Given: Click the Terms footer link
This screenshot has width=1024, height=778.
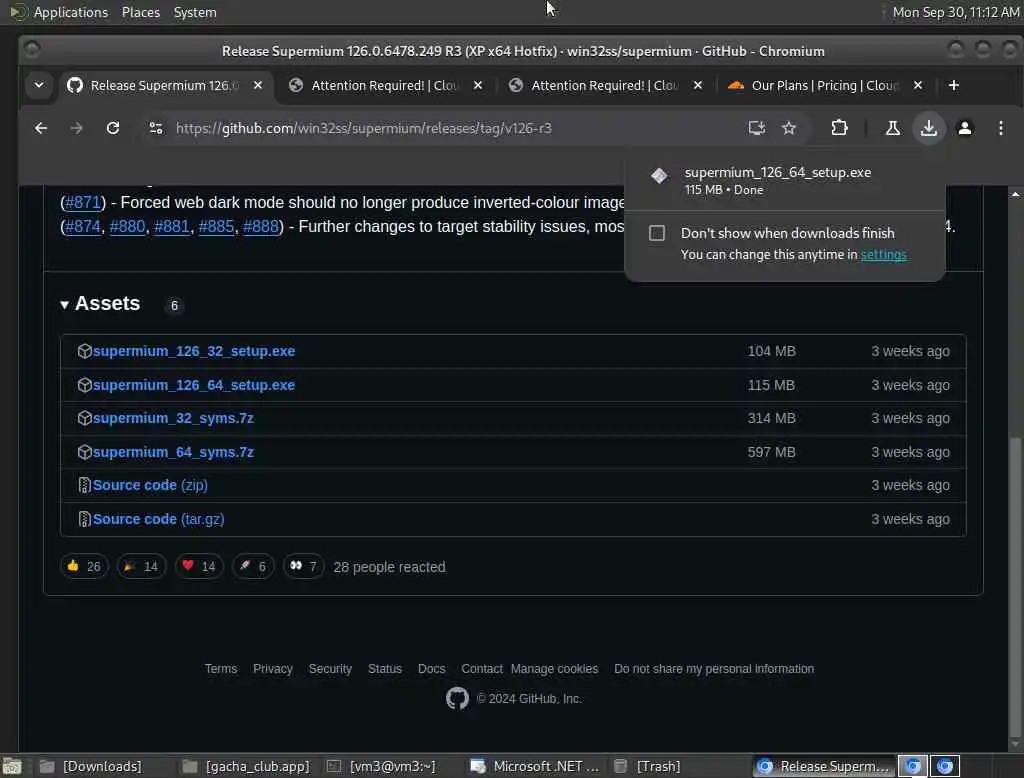Looking at the screenshot, I should (x=221, y=669).
